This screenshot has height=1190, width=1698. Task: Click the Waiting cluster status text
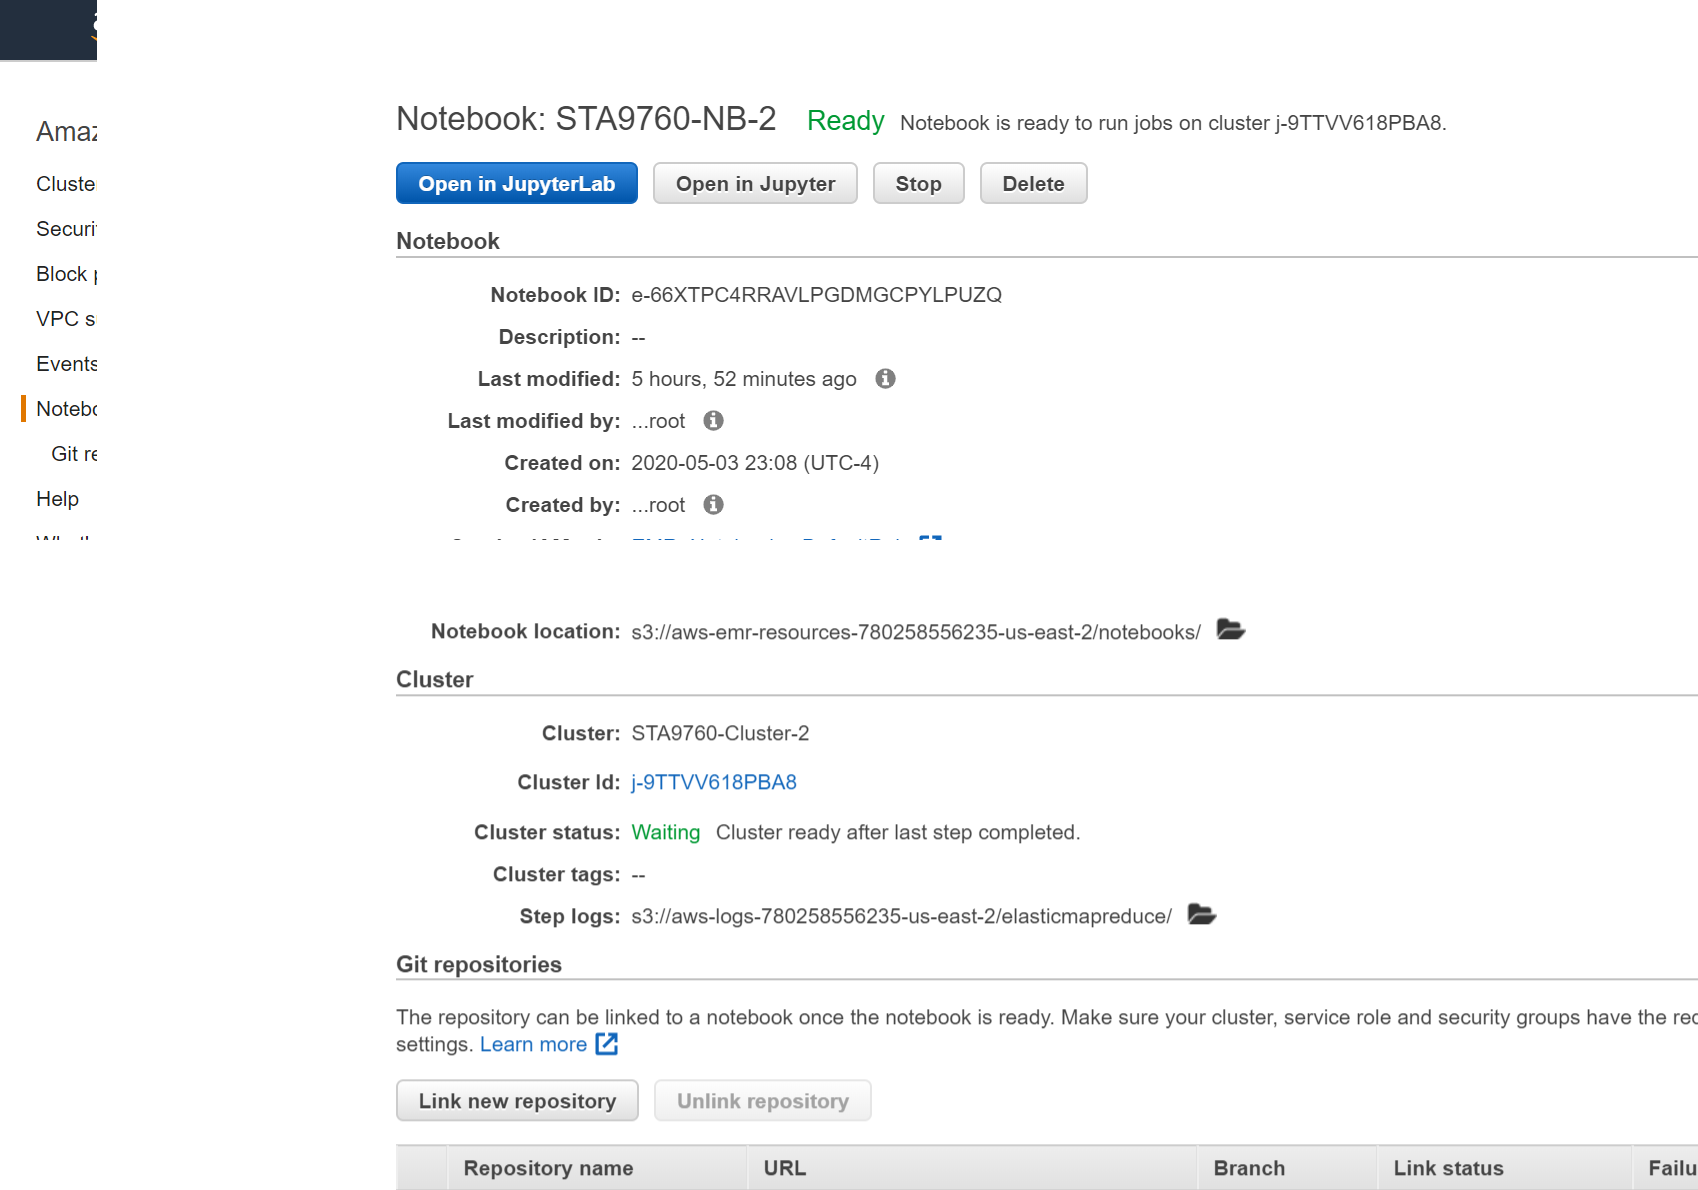[665, 832]
